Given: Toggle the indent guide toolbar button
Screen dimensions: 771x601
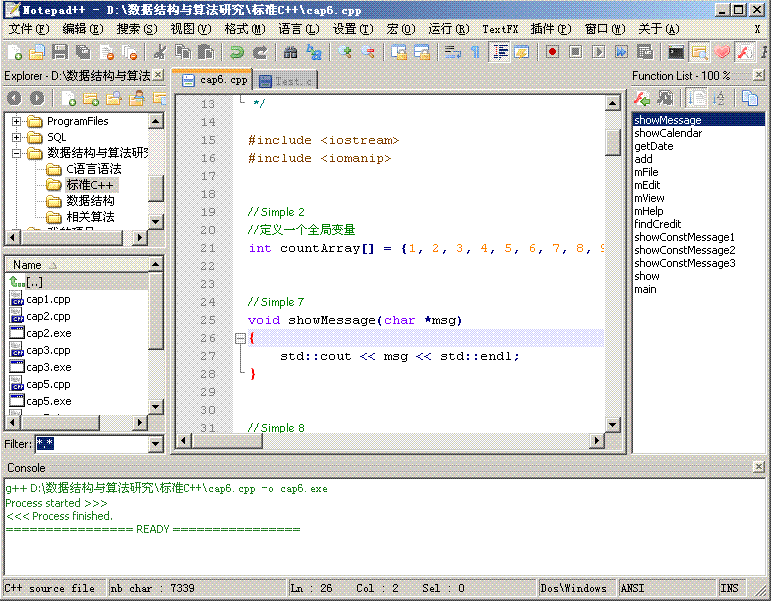Looking at the screenshot, I should (x=500, y=52).
